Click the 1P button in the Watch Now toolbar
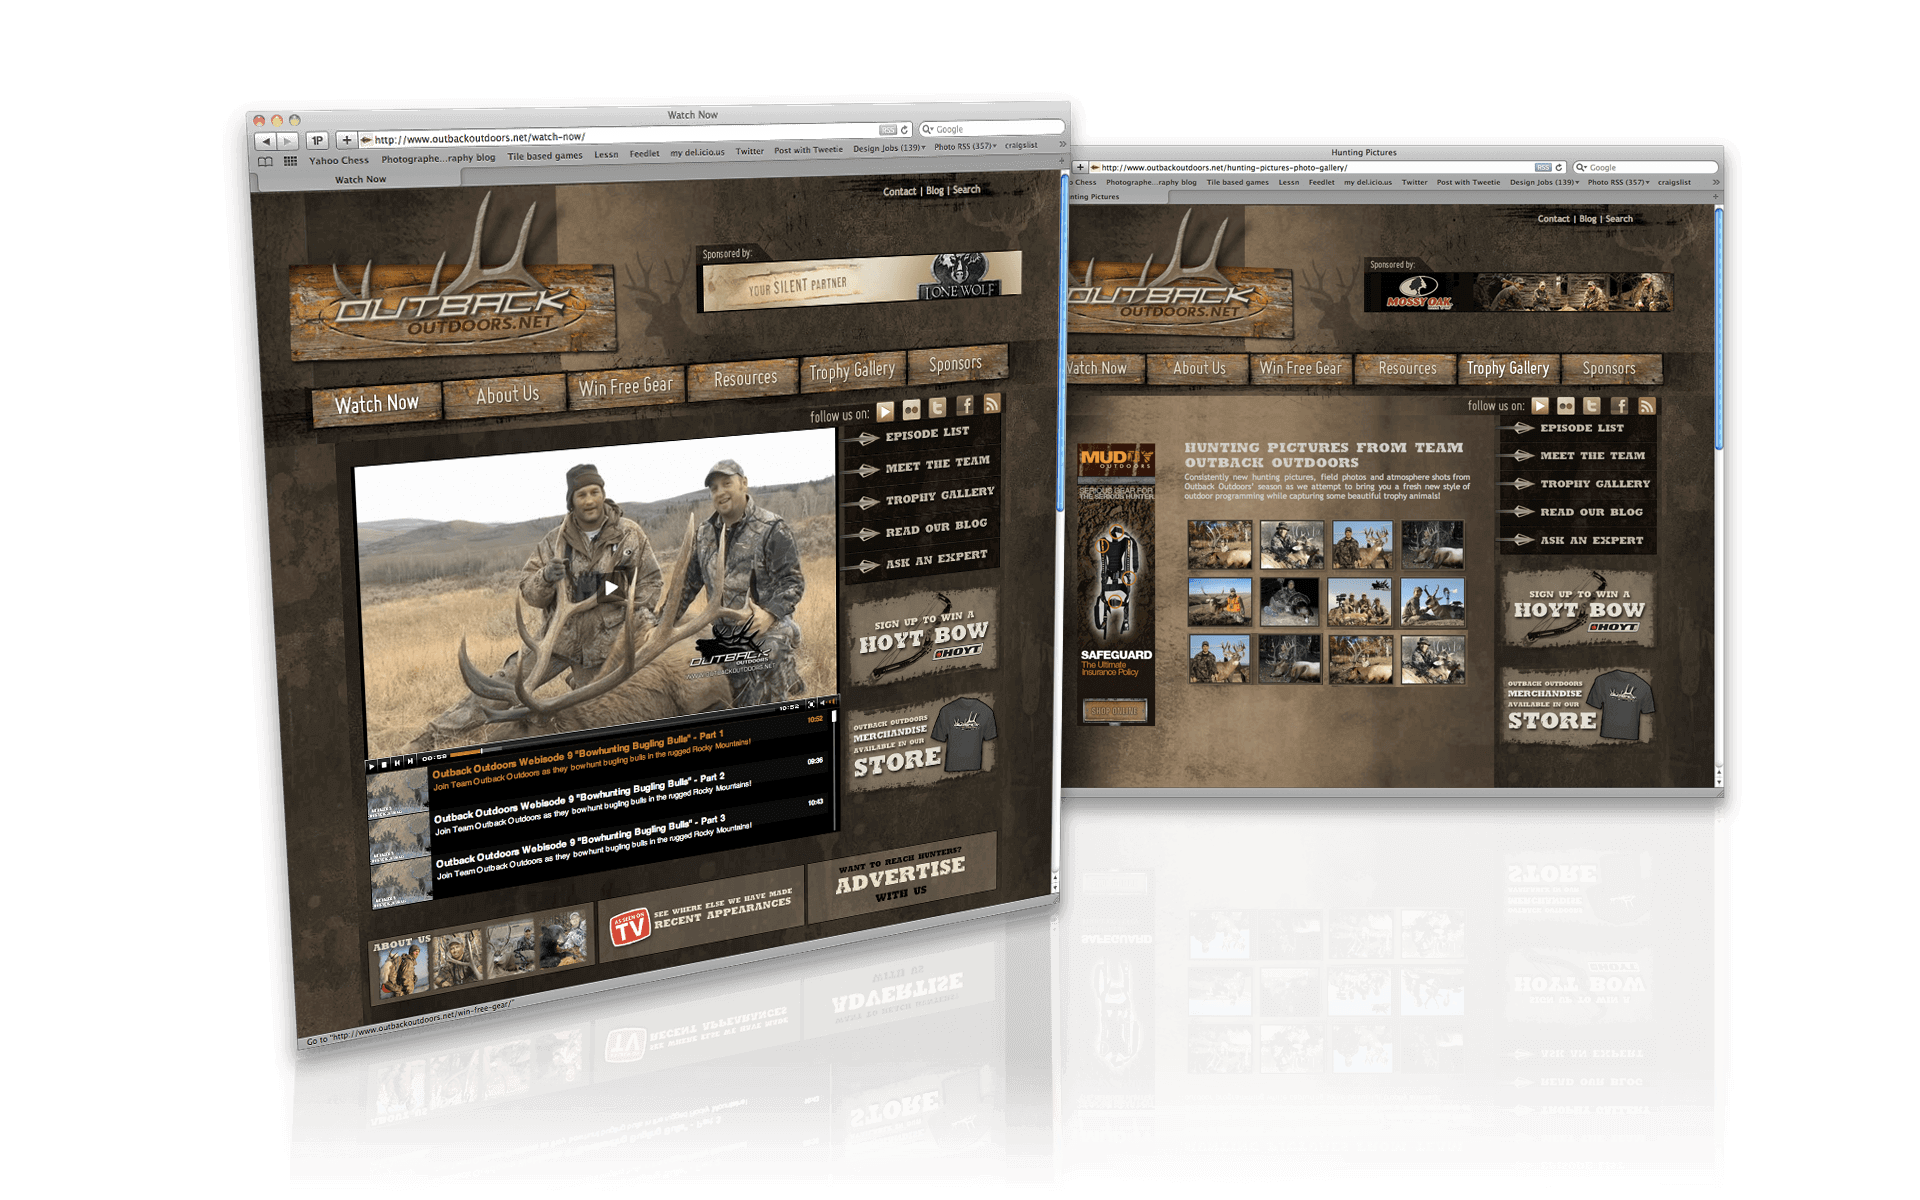Image resolution: width=1920 pixels, height=1200 pixels. tap(317, 141)
